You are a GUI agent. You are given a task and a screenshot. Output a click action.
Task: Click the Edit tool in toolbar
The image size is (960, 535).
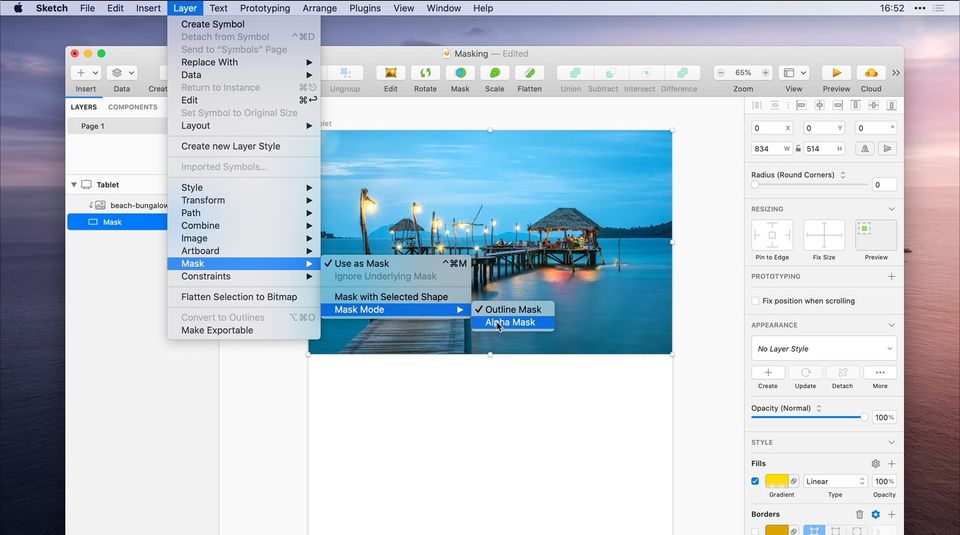pos(390,73)
